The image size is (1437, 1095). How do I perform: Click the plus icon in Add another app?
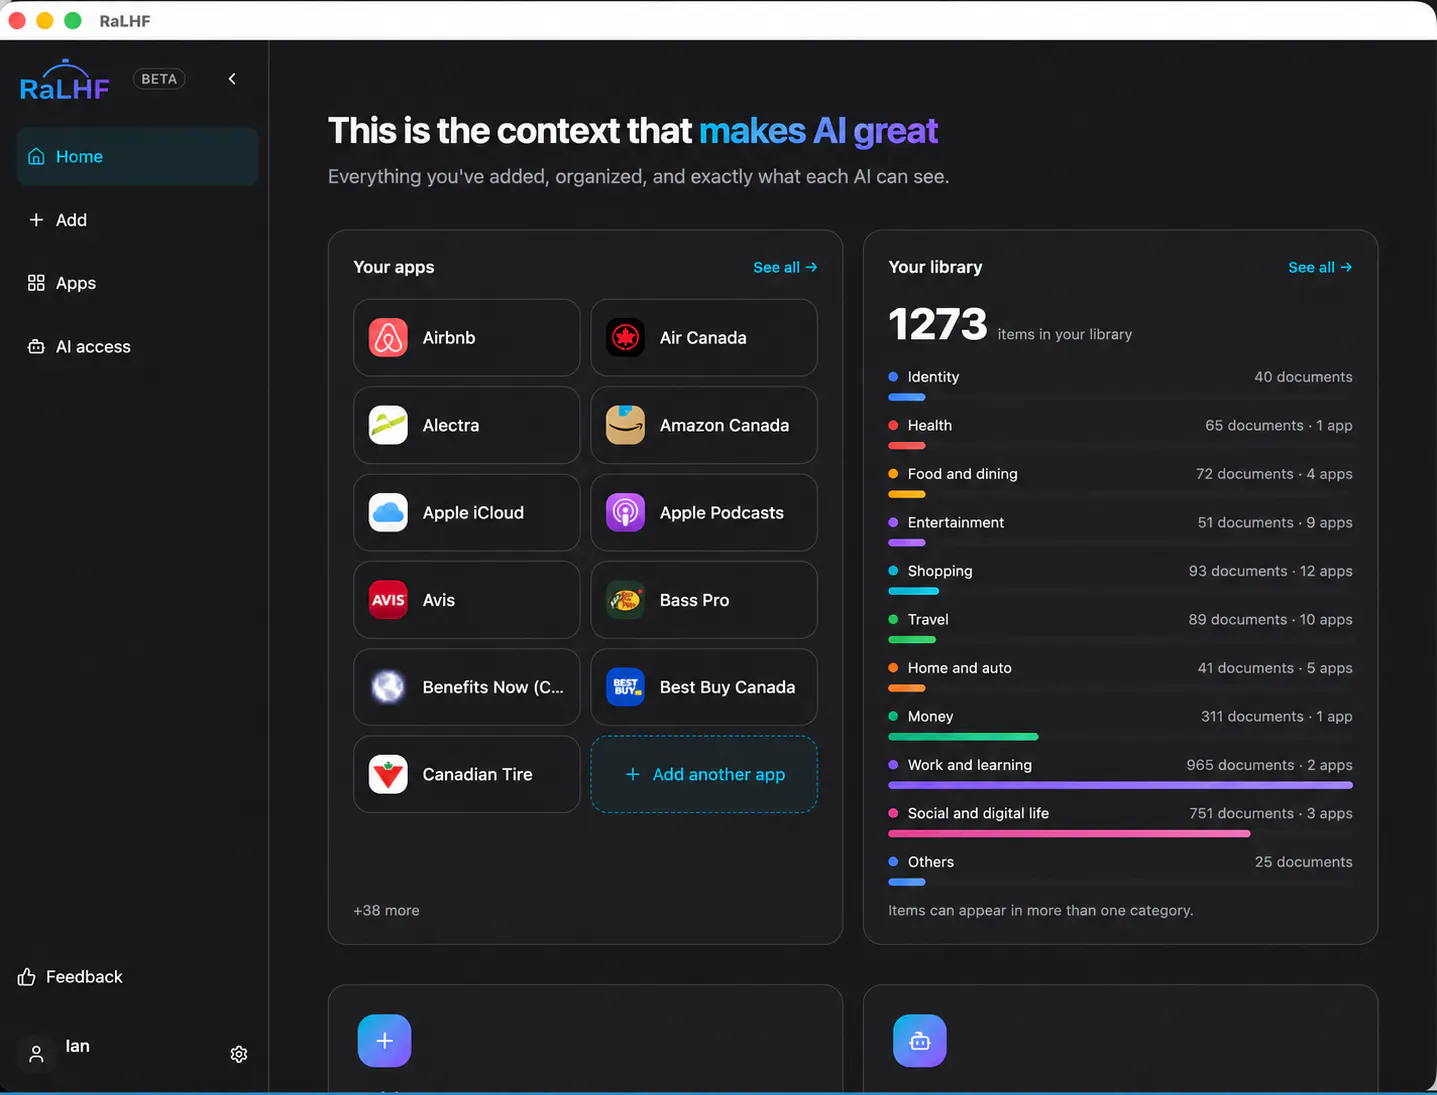(x=632, y=775)
